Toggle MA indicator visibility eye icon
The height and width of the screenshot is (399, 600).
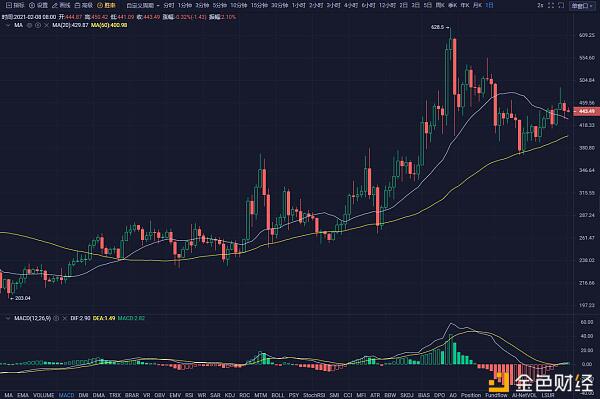(x=29, y=25)
